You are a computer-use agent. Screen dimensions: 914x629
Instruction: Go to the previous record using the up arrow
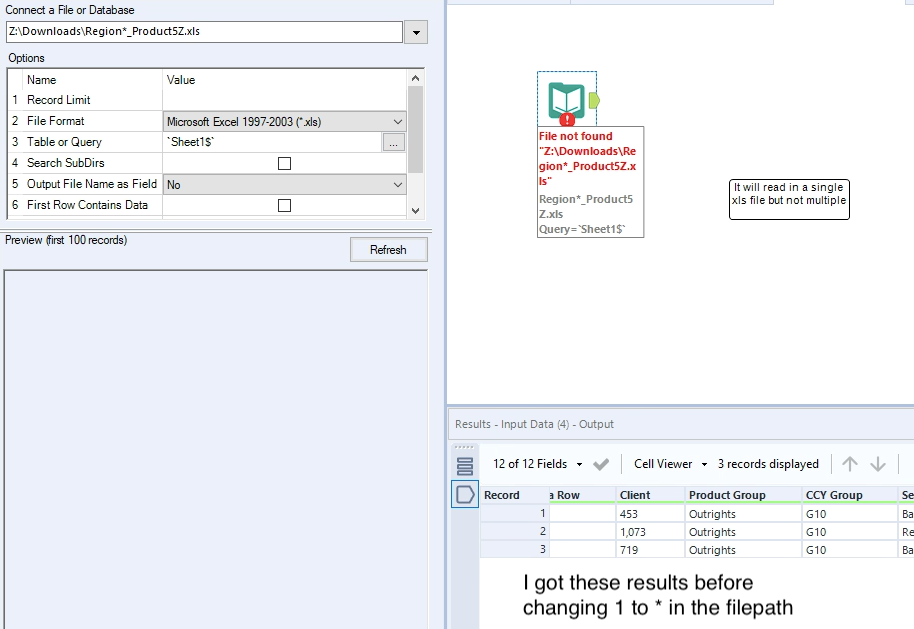pos(851,464)
